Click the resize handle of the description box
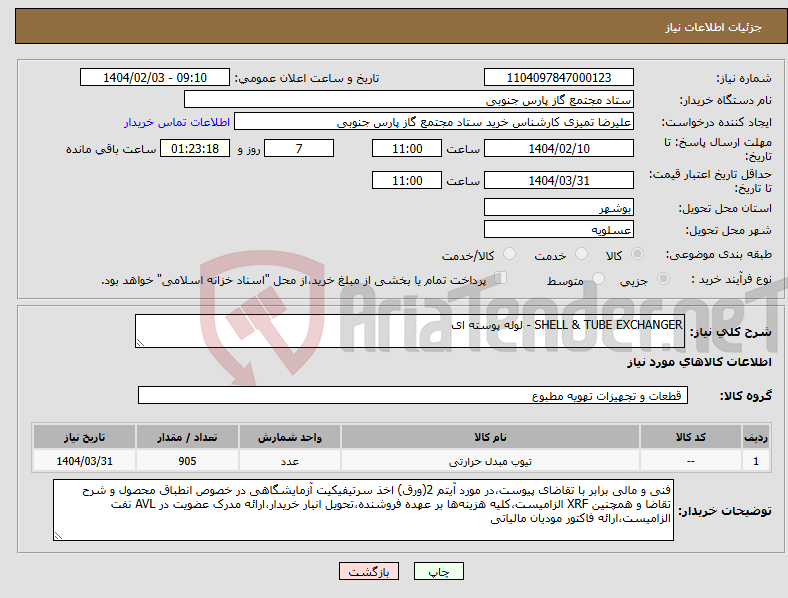 pos(140,343)
